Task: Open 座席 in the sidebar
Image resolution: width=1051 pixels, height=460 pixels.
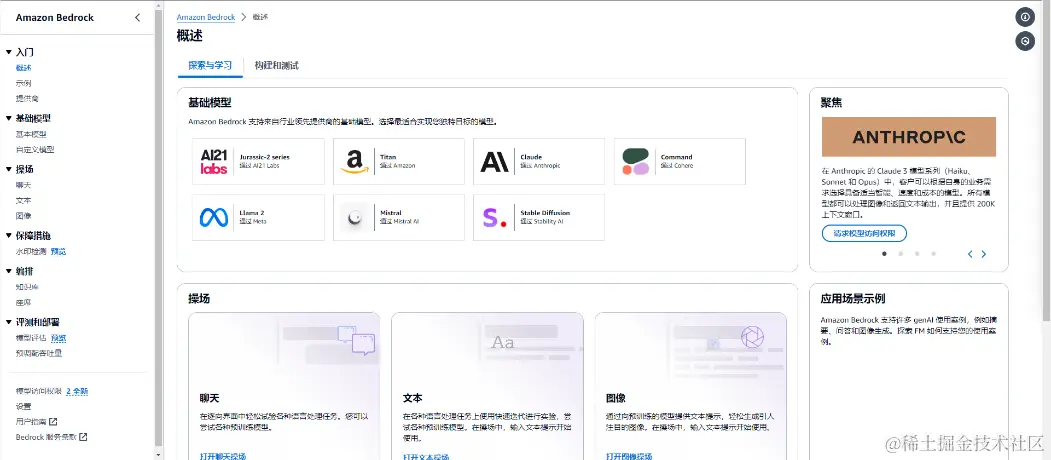Action: tap(23, 302)
